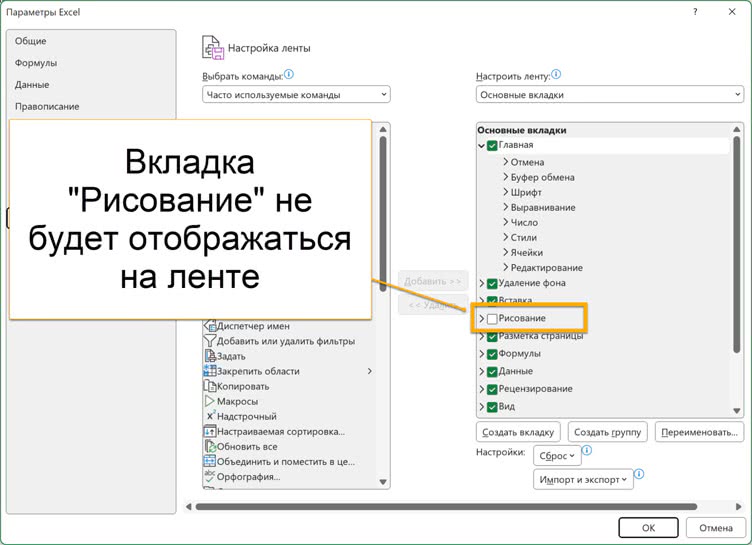Expand the Выравнивание group

[x=505, y=207]
